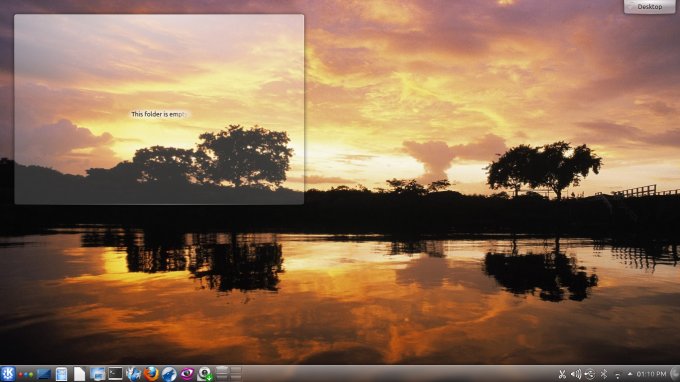Open the pager virtual desktop widget
Image resolution: width=680 pixels, height=382 pixels.
point(229,374)
